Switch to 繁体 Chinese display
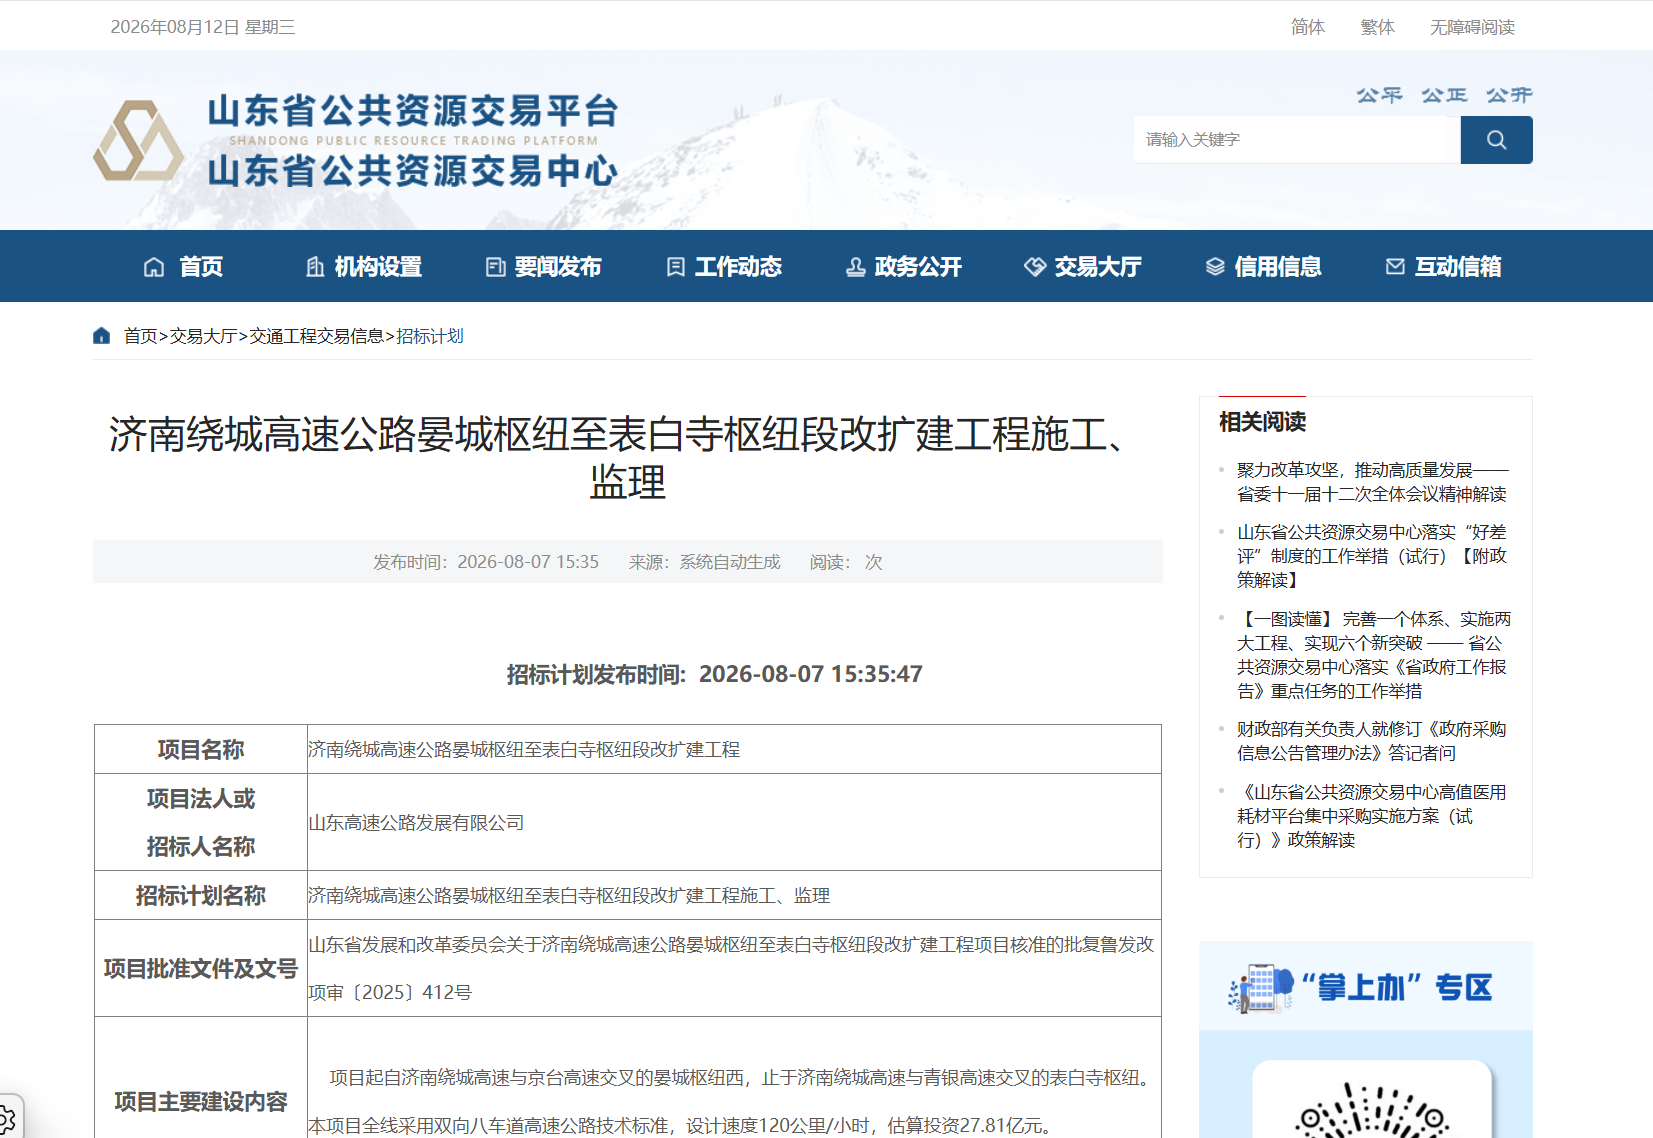This screenshot has width=1653, height=1138. [x=1378, y=27]
